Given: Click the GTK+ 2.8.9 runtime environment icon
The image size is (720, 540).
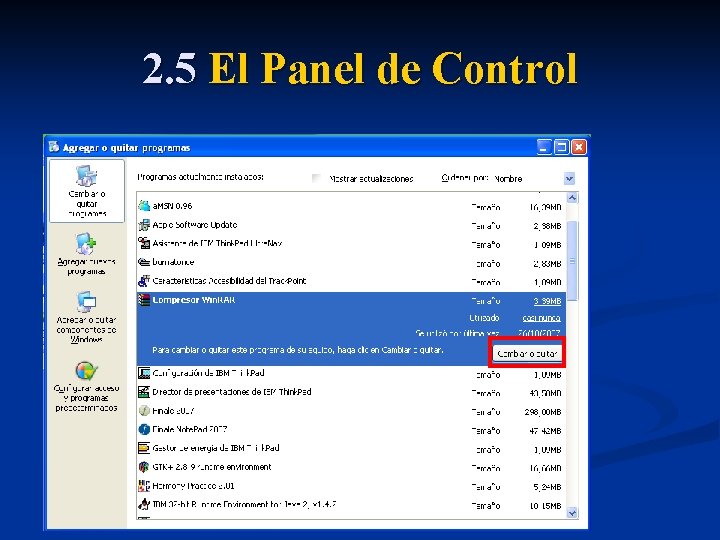Looking at the screenshot, I should [144, 467].
